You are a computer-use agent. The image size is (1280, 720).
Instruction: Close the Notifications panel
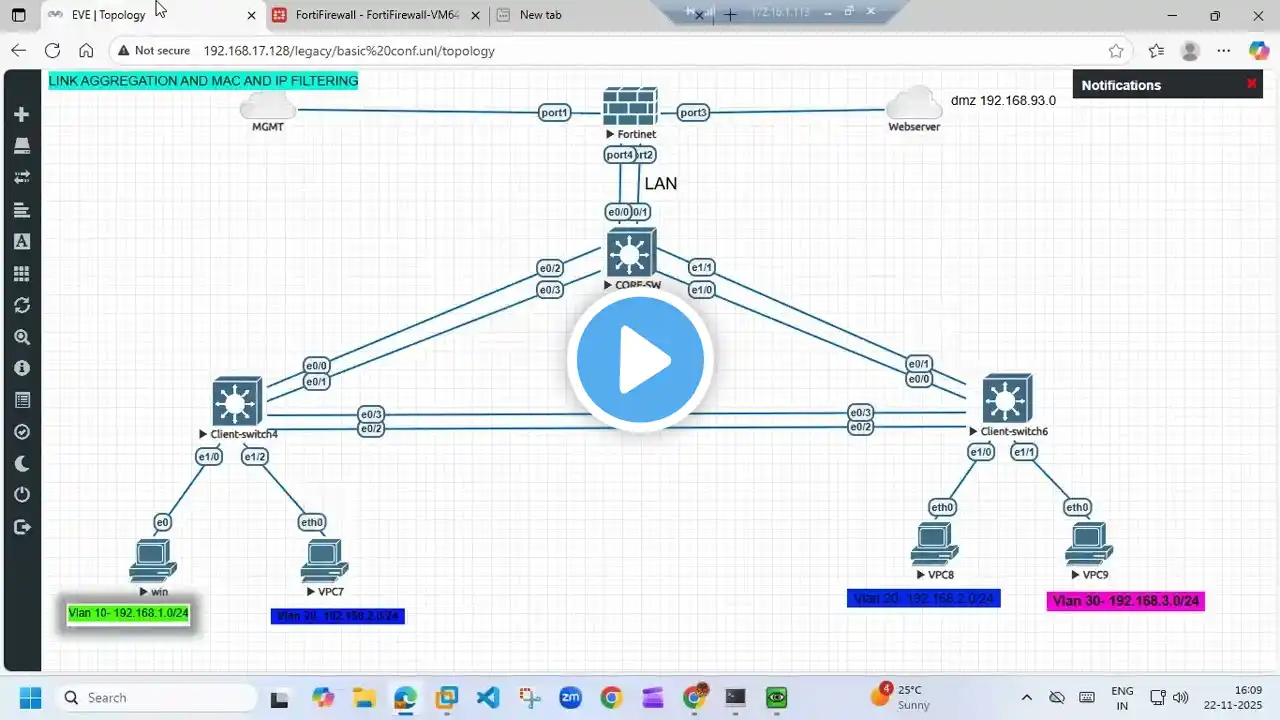click(x=1251, y=84)
